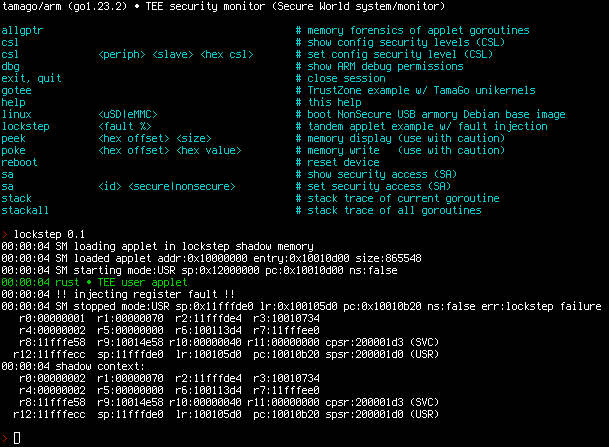Screen dimensions: 609x447
Task: Select the 'reboot' command text
Action: pos(19,162)
